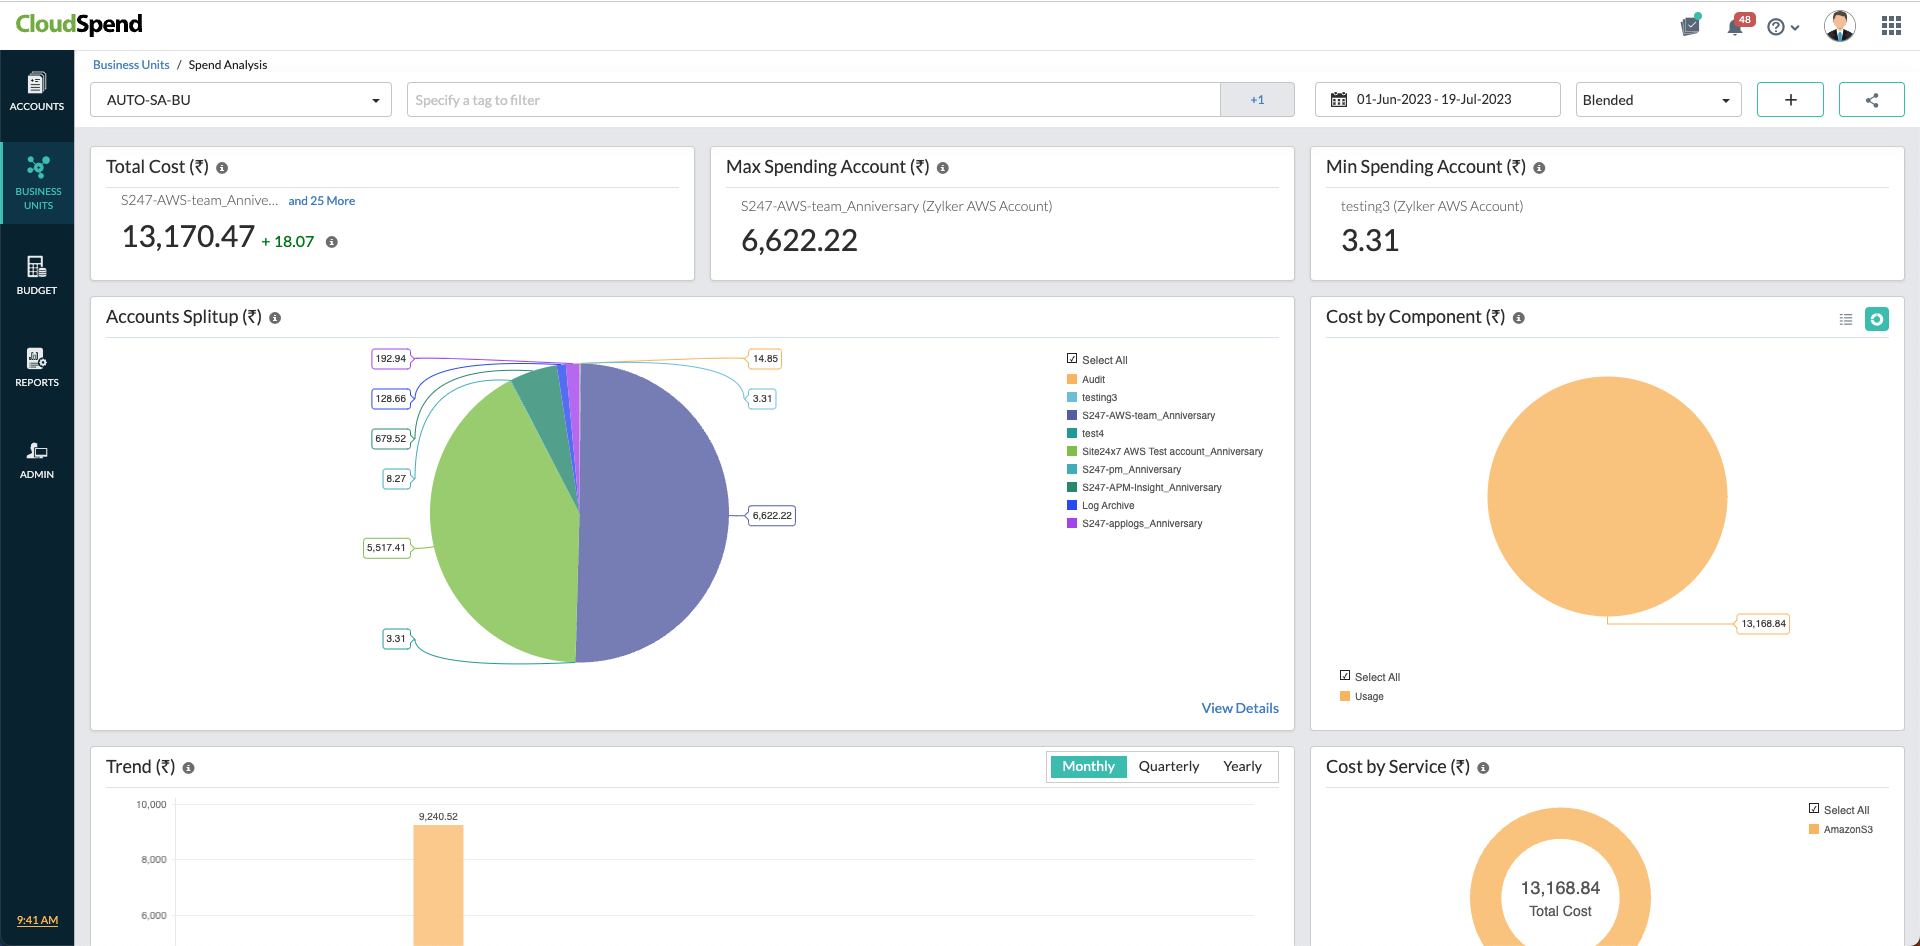This screenshot has width=1920, height=946.
Task: Switch the Trend chart to Quarterly
Action: point(1168,766)
